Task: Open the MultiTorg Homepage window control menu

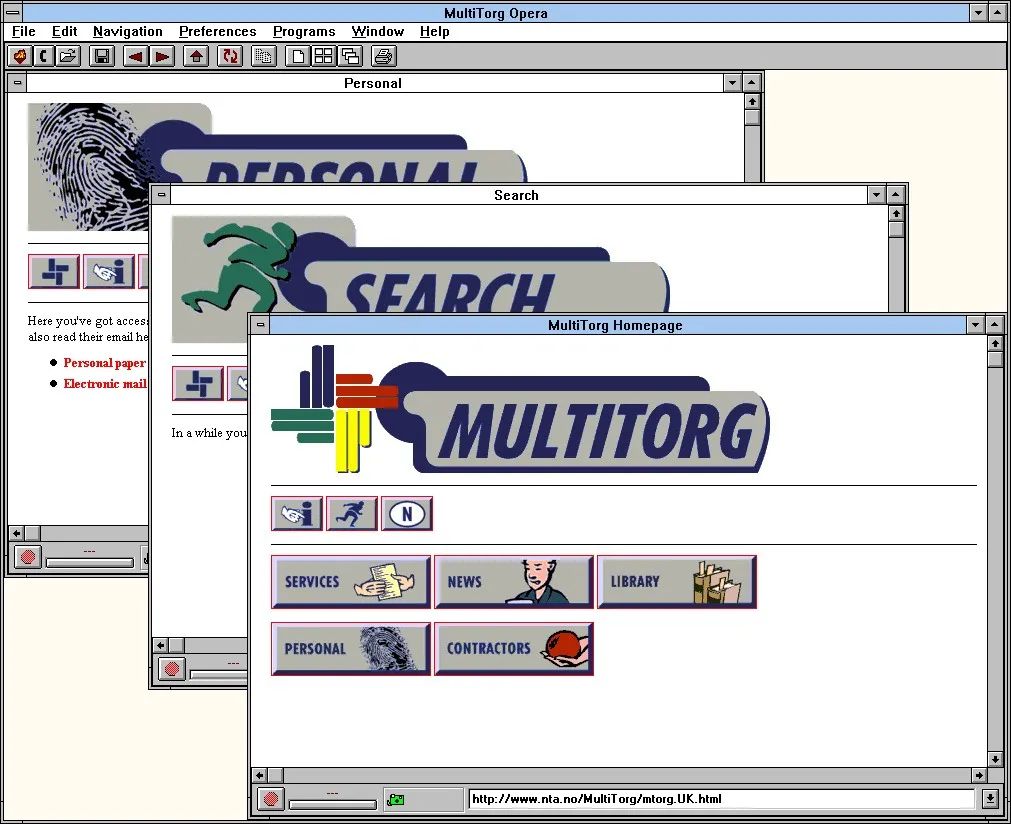Action: click(x=261, y=325)
